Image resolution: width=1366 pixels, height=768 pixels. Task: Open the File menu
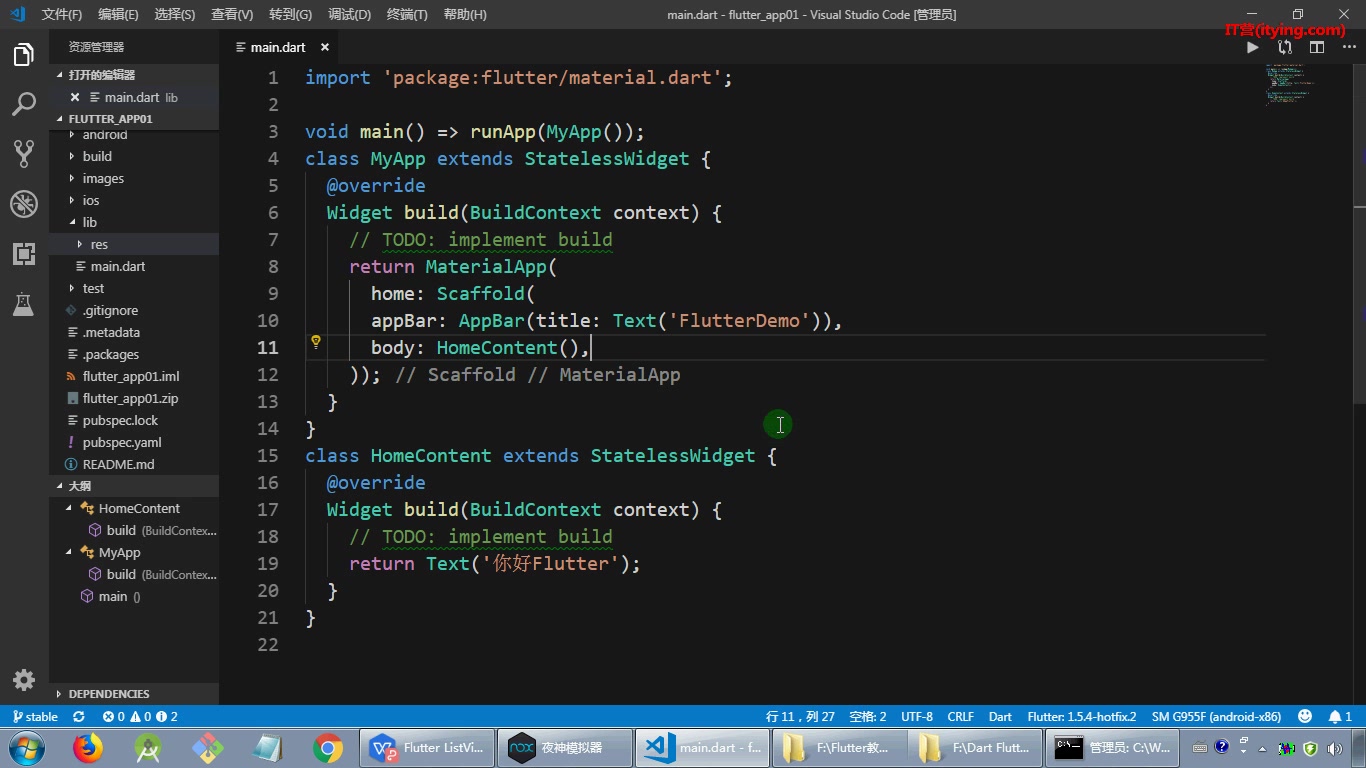(x=62, y=14)
